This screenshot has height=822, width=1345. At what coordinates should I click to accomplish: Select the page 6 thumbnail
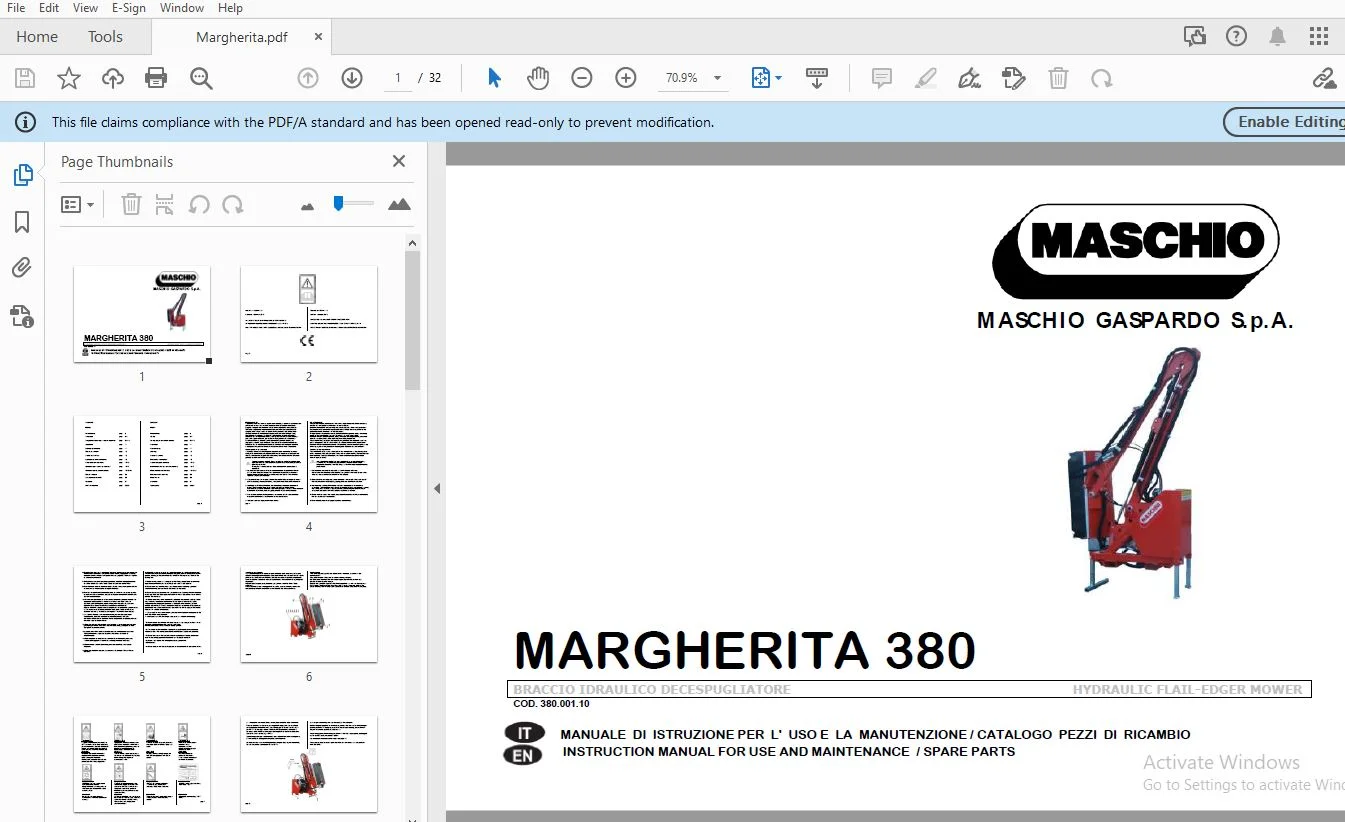coord(309,614)
